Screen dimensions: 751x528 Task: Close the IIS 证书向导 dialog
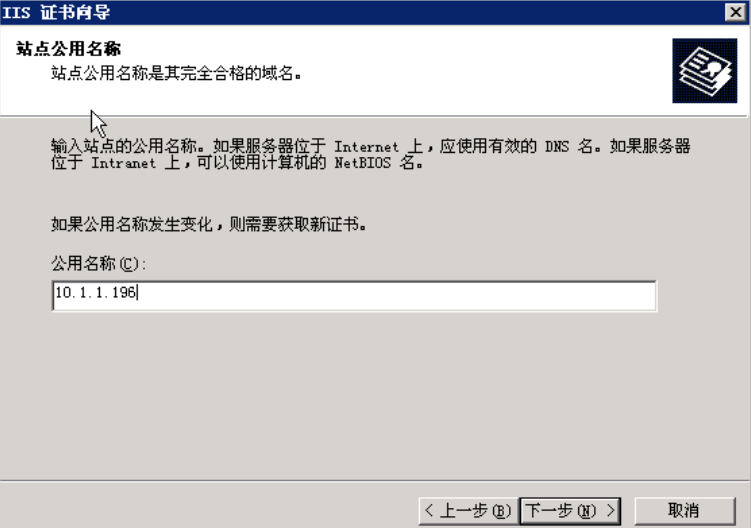tap(735, 12)
